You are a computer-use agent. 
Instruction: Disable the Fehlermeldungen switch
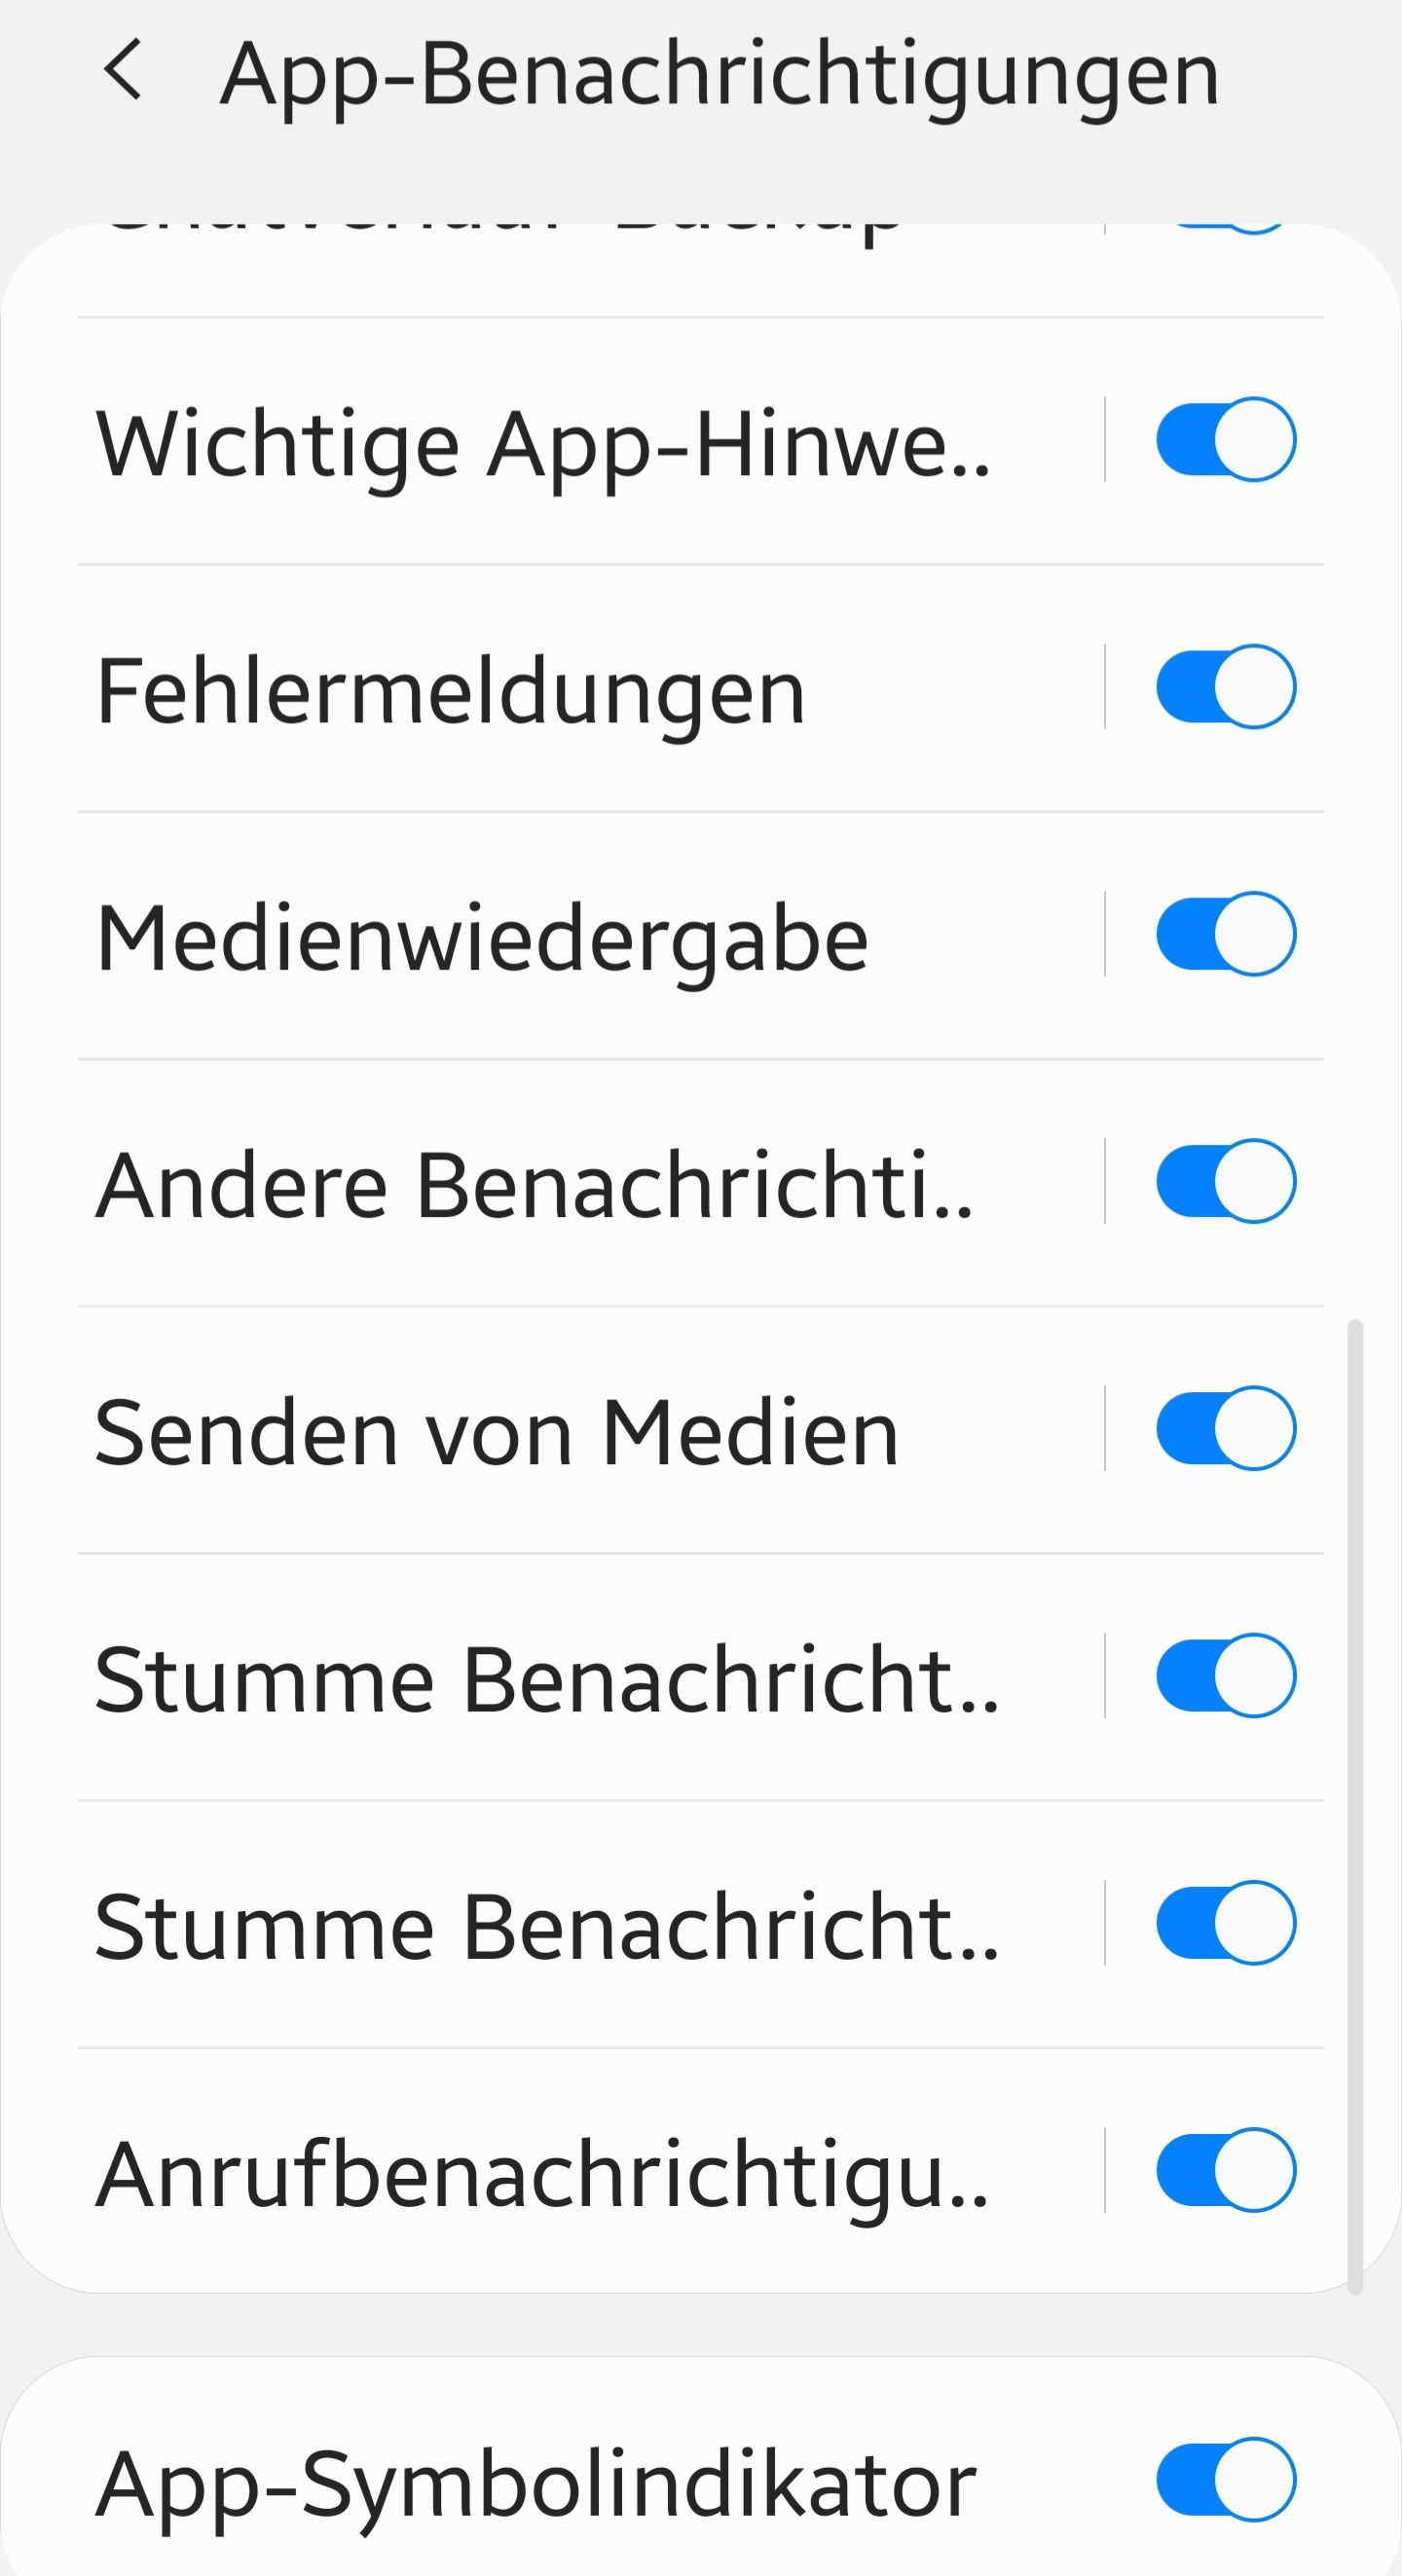tap(1225, 687)
